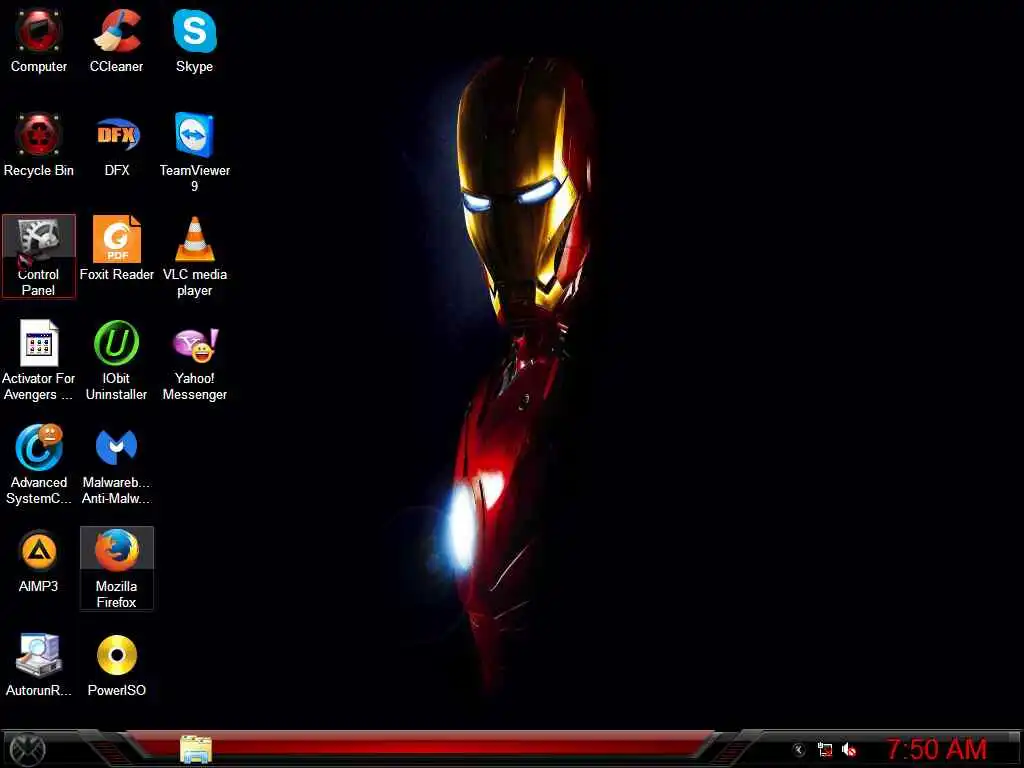Open Advanced SystemCare shortcut
Viewport: 1024px width, 768px height.
tap(39, 464)
